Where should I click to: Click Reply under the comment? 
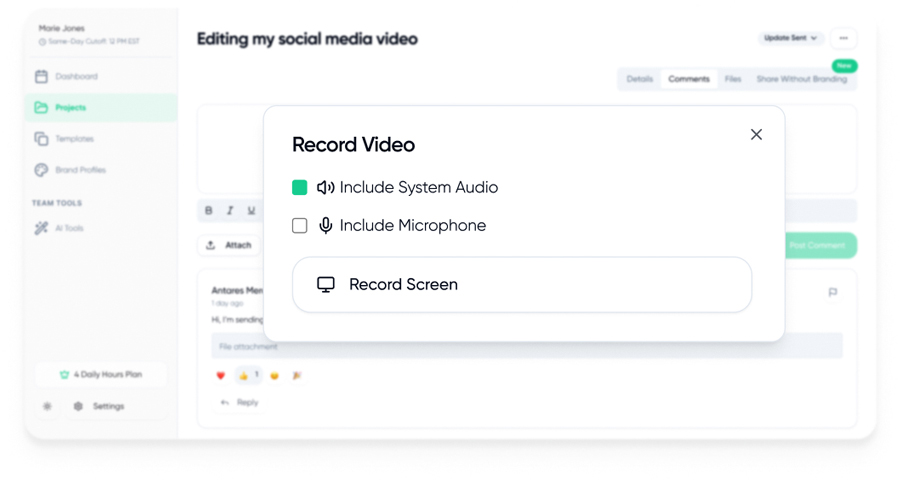coord(240,402)
